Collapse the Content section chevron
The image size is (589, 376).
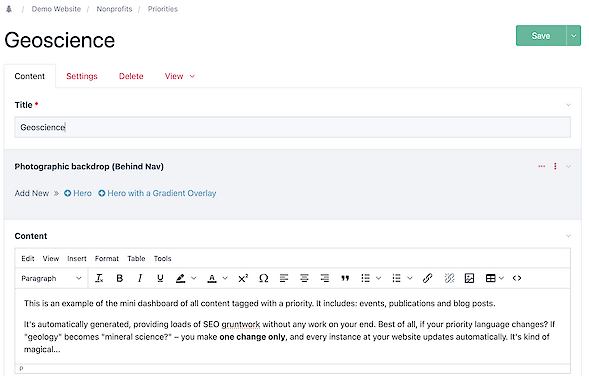(568, 236)
